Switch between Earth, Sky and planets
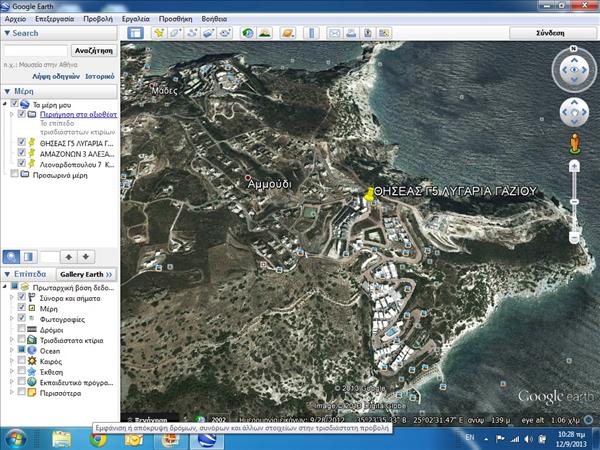The image size is (600, 450). [x=287, y=33]
